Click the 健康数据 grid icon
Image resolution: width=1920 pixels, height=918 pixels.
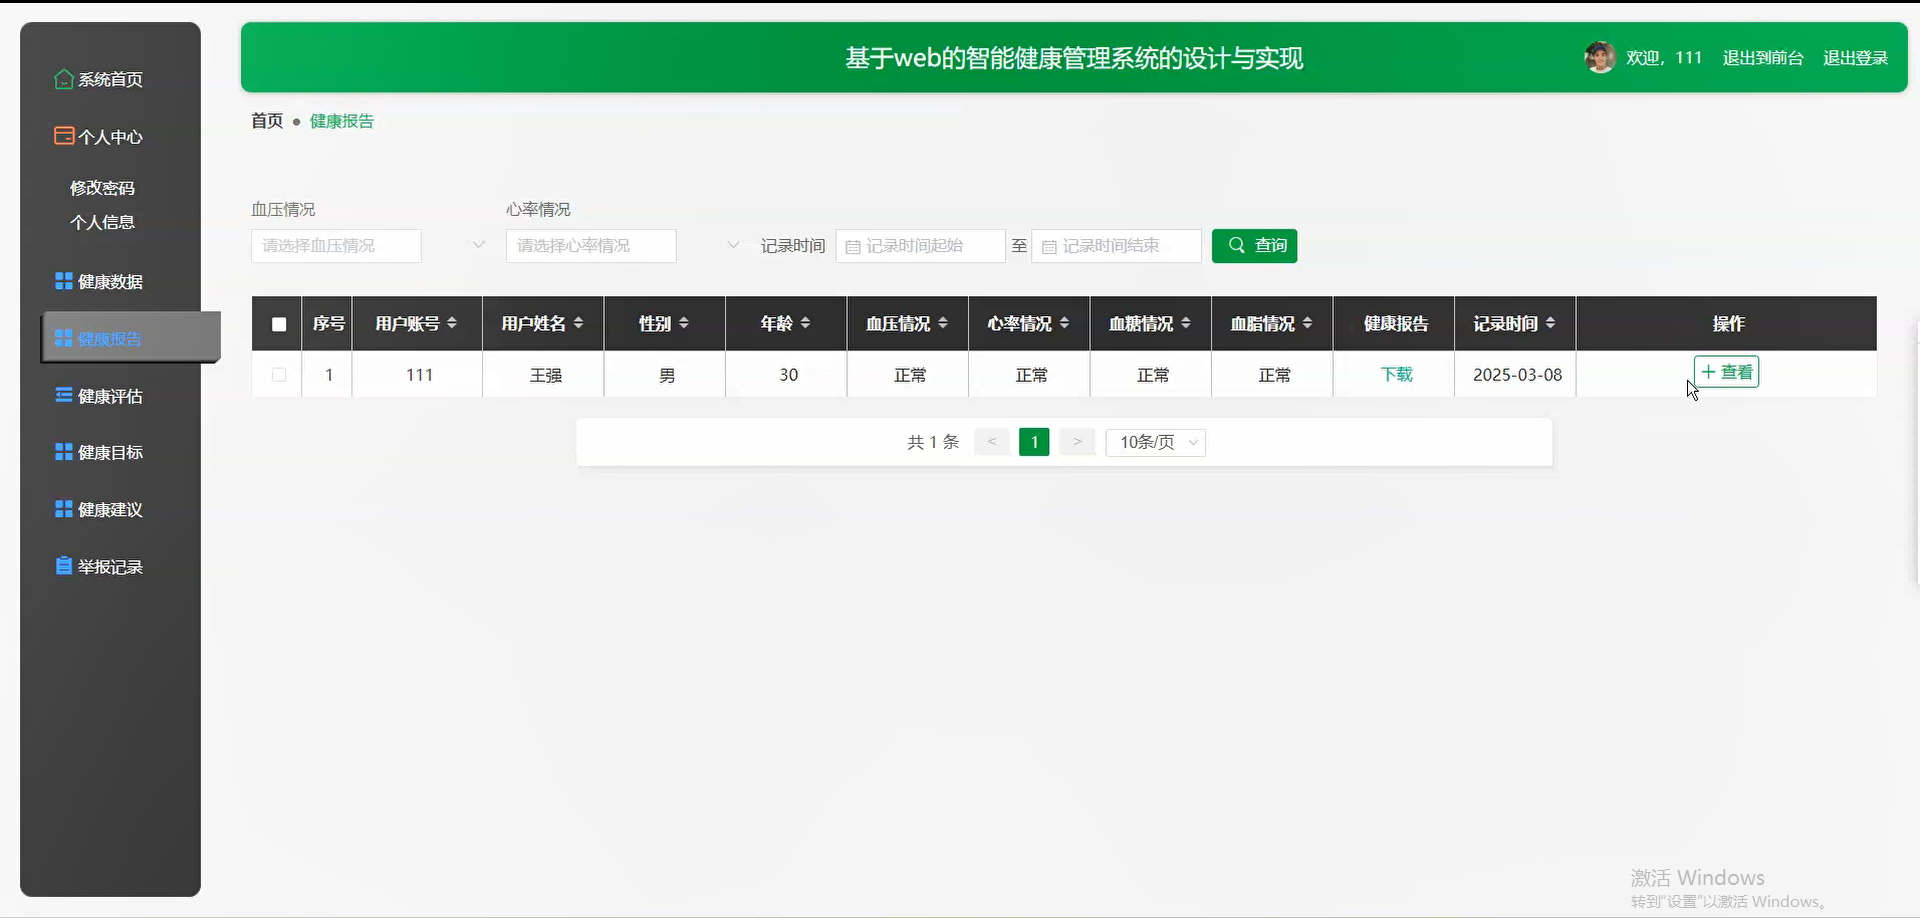point(62,281)
